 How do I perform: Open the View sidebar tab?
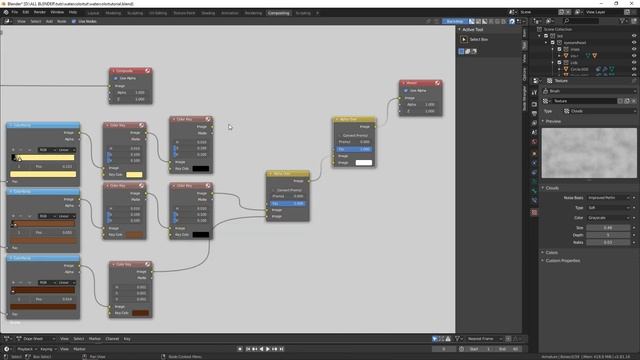pyautogui.click(x=524, y=58)
